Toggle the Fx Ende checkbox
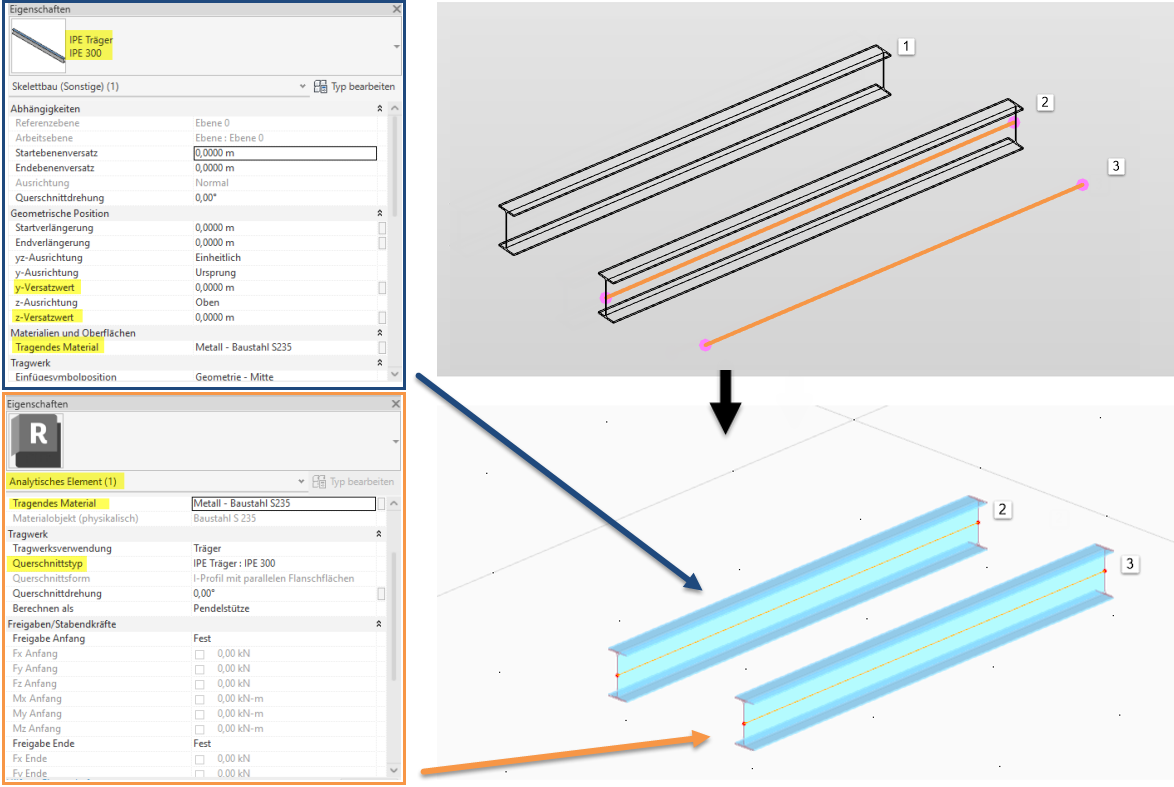 (x=199, y=759)
